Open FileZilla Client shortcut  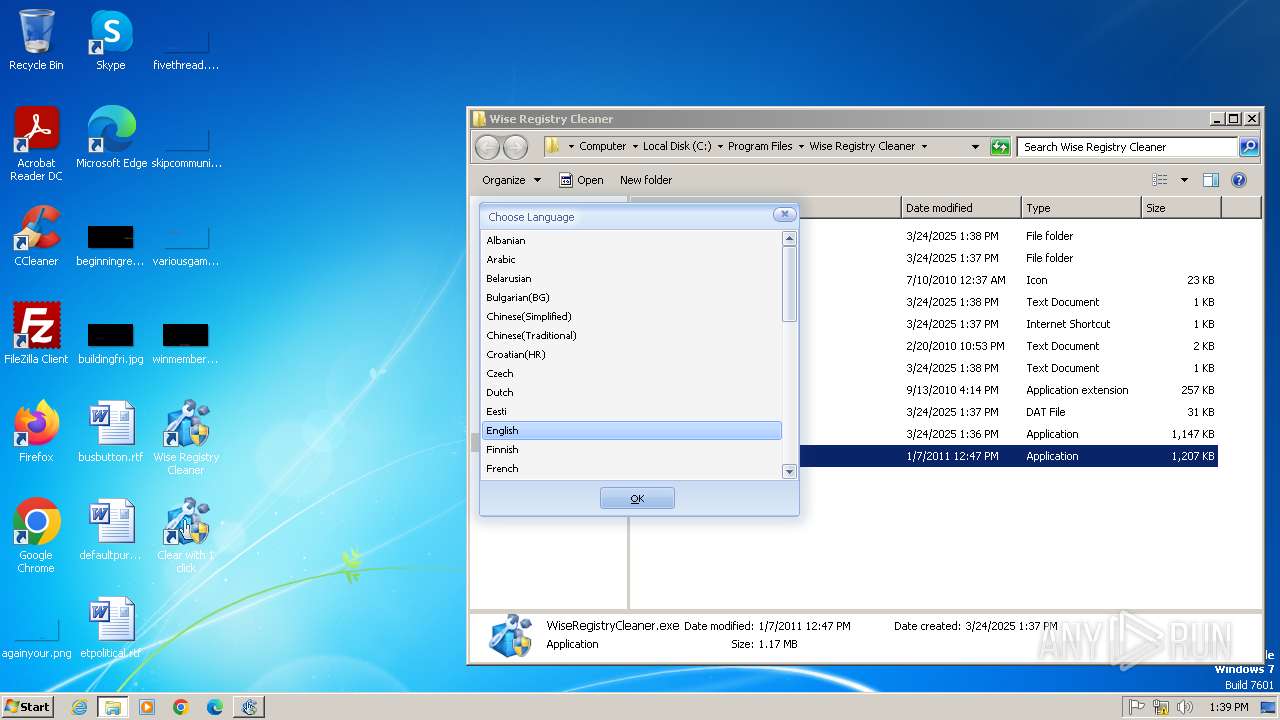(36, 333)
